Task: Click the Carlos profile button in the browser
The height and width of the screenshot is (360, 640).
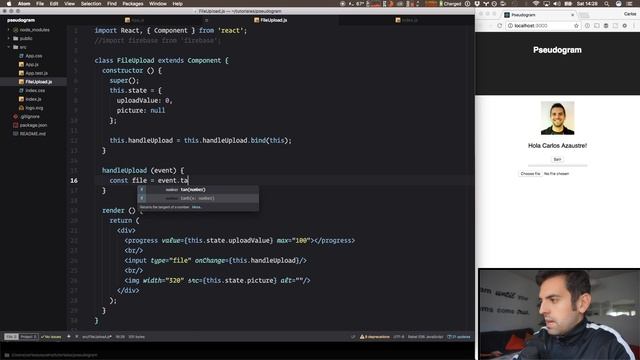Action: click(x=630, y=14)
